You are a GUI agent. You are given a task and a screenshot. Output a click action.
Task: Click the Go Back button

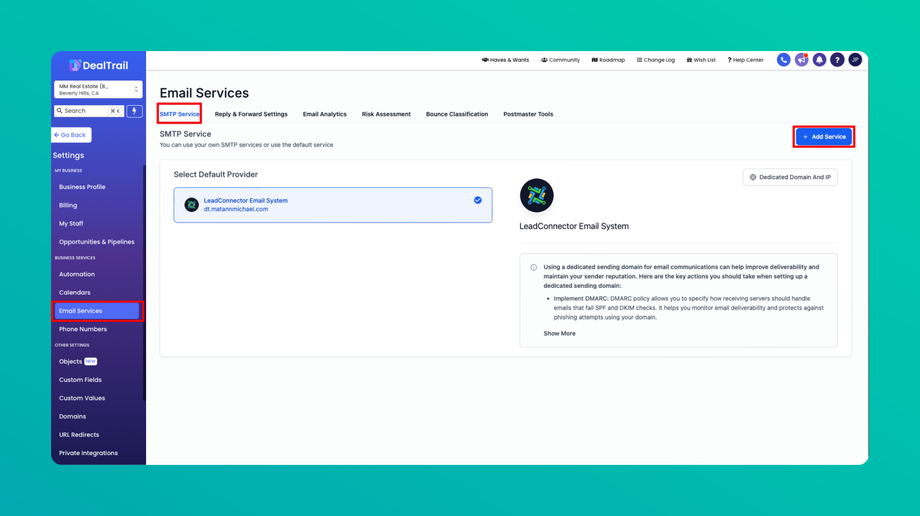pos(71,135)
